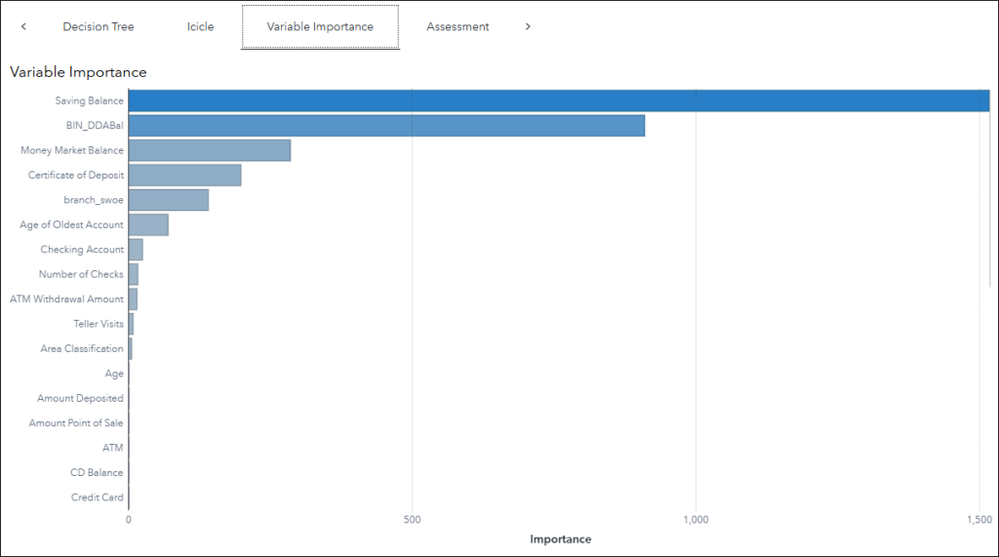Select the Saving Balance bar
Viewport: 999px width, 557px height.
[x=559, y=101]
